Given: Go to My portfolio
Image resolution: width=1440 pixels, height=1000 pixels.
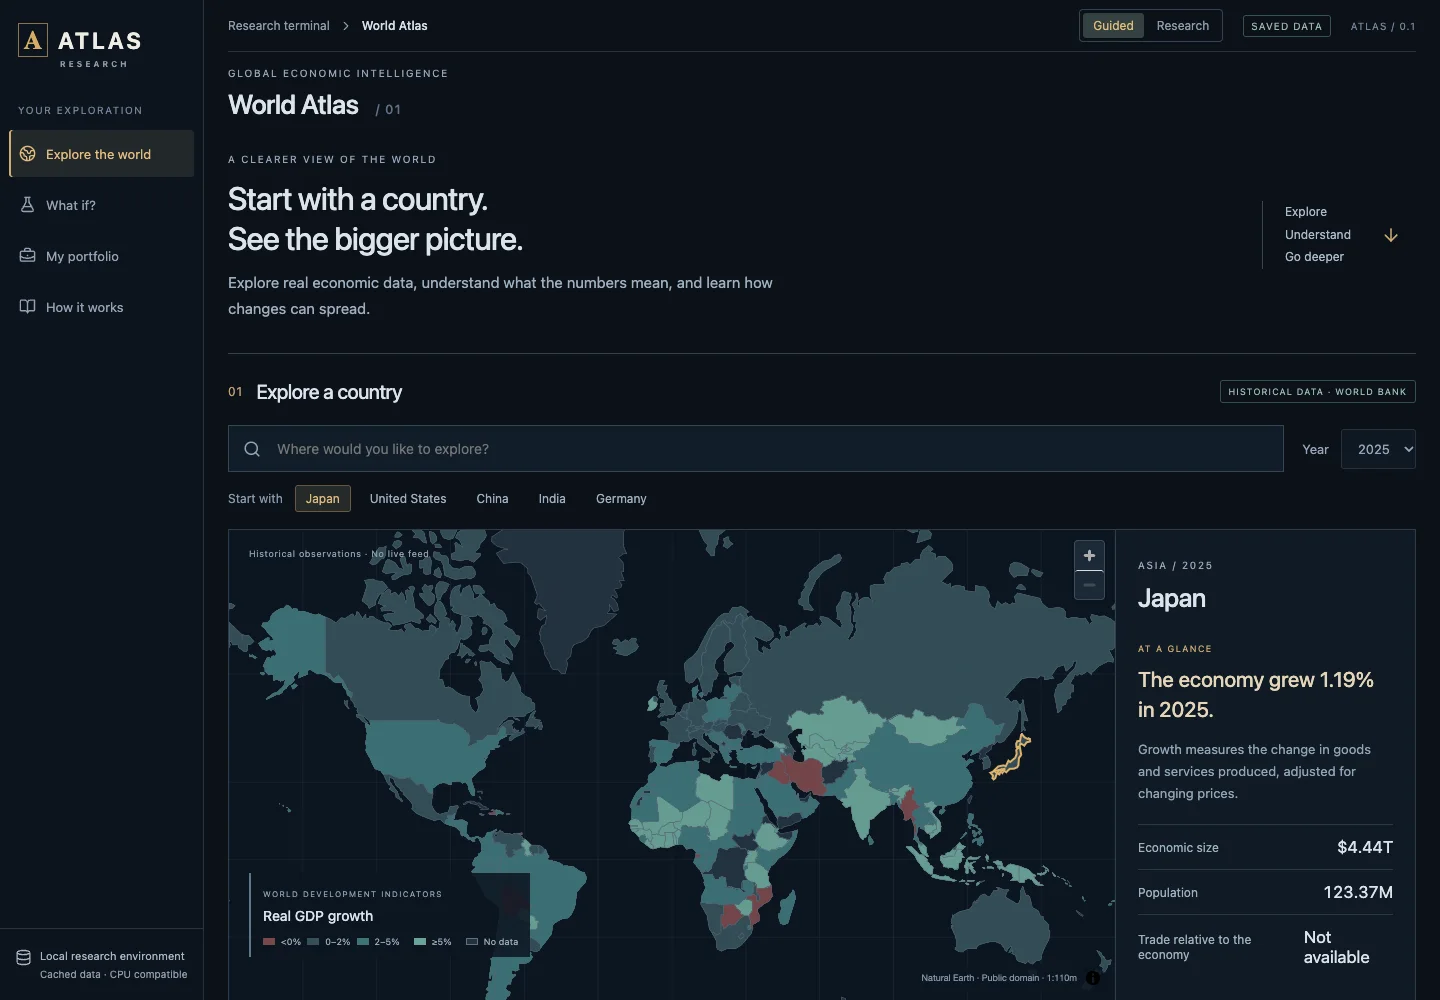Looking at the screenshot, I should 101,256.
